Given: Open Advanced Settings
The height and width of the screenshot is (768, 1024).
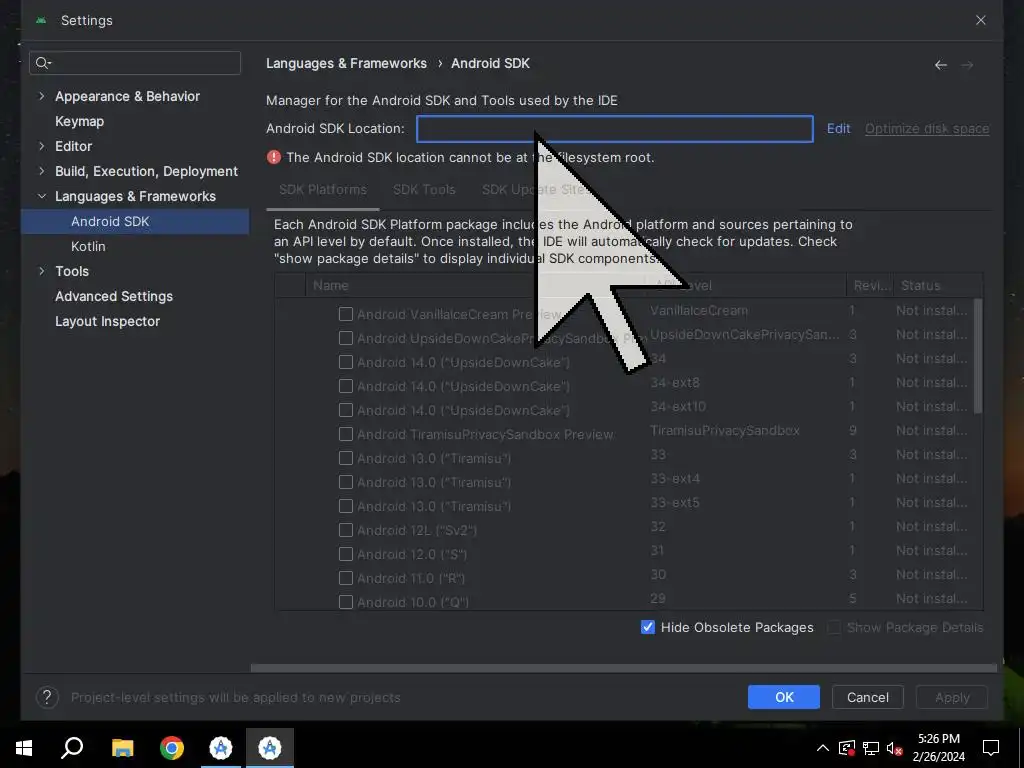Looking at the screenshot, I should (x=114, y=296).
